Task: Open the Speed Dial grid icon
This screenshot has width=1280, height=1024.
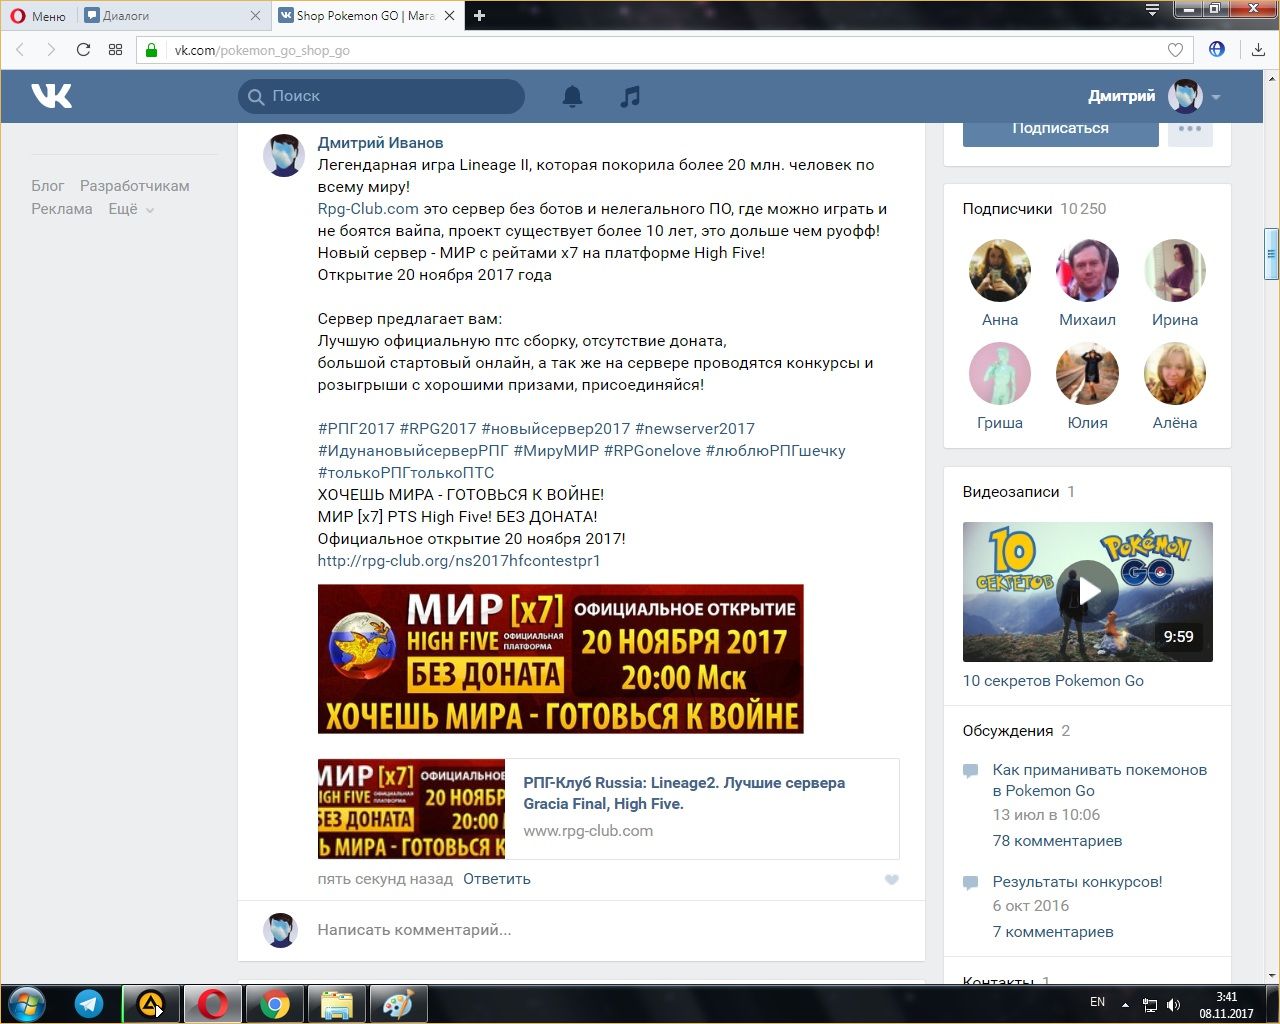Action: [115, 50]
